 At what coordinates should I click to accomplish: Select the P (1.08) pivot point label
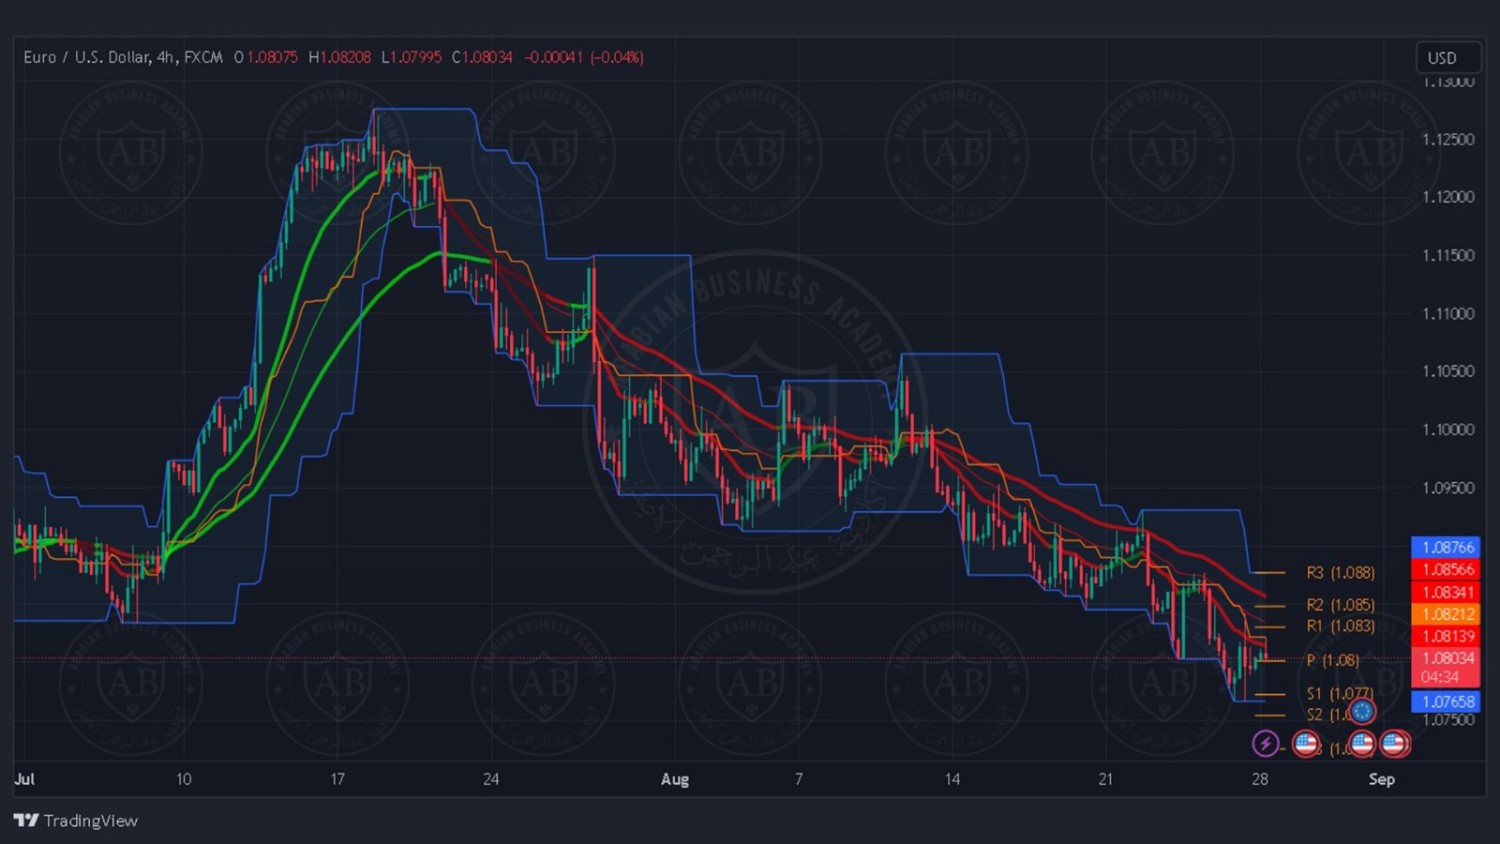[x=1332, y=660]
